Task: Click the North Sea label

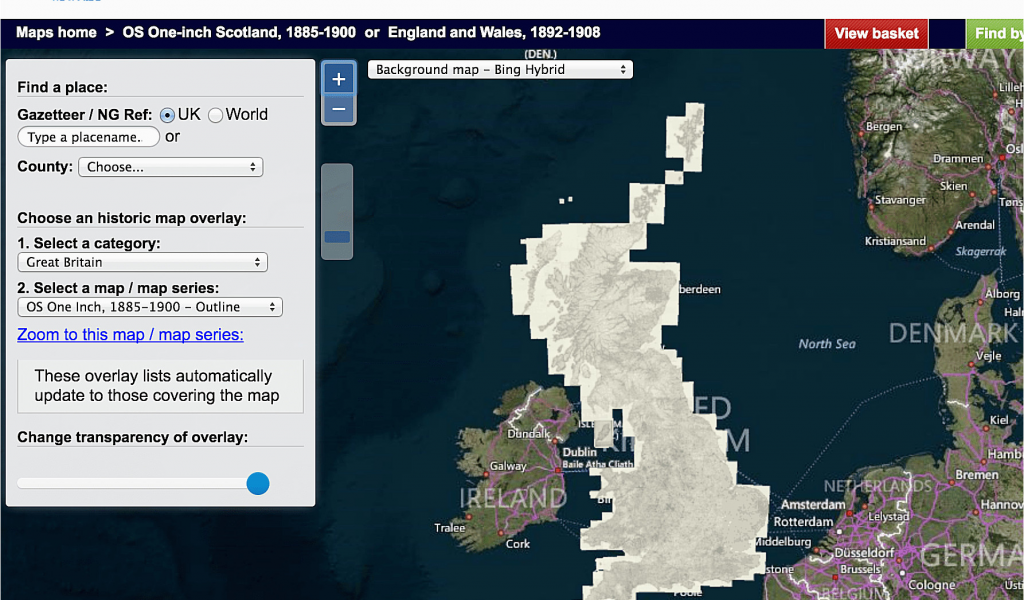Action: coord(827,344)
